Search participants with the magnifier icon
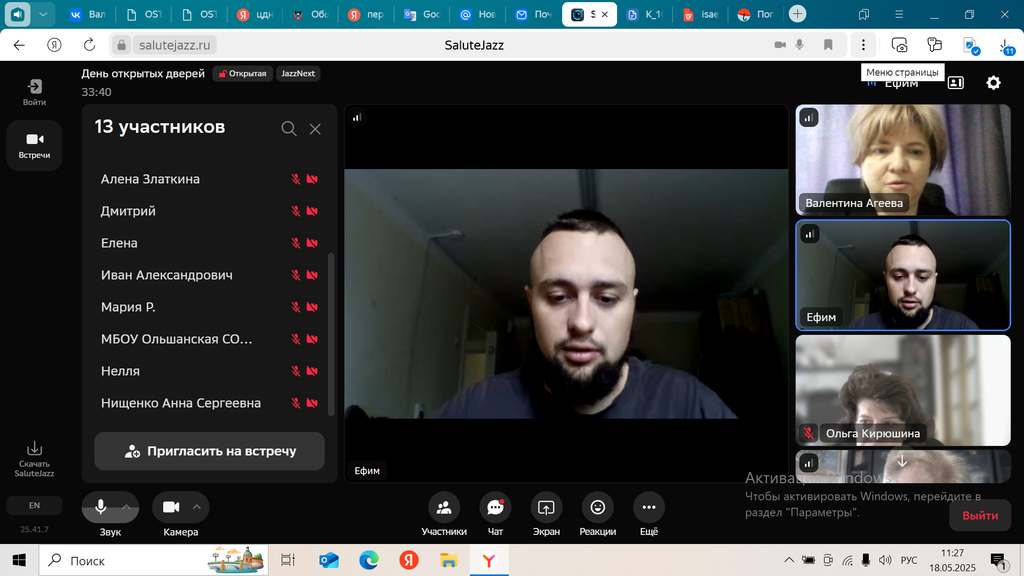1024x576 pixels. coord(289,128)
